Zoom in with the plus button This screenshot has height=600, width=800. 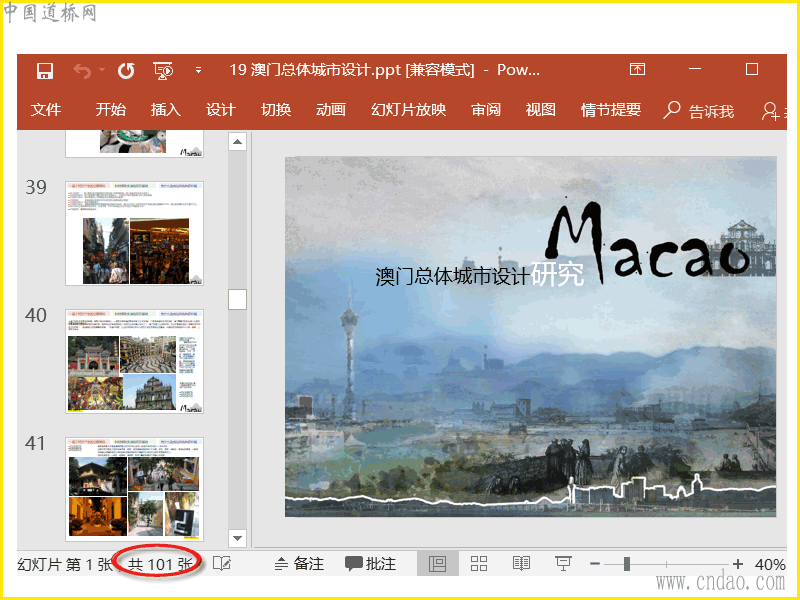coord(737,564)
